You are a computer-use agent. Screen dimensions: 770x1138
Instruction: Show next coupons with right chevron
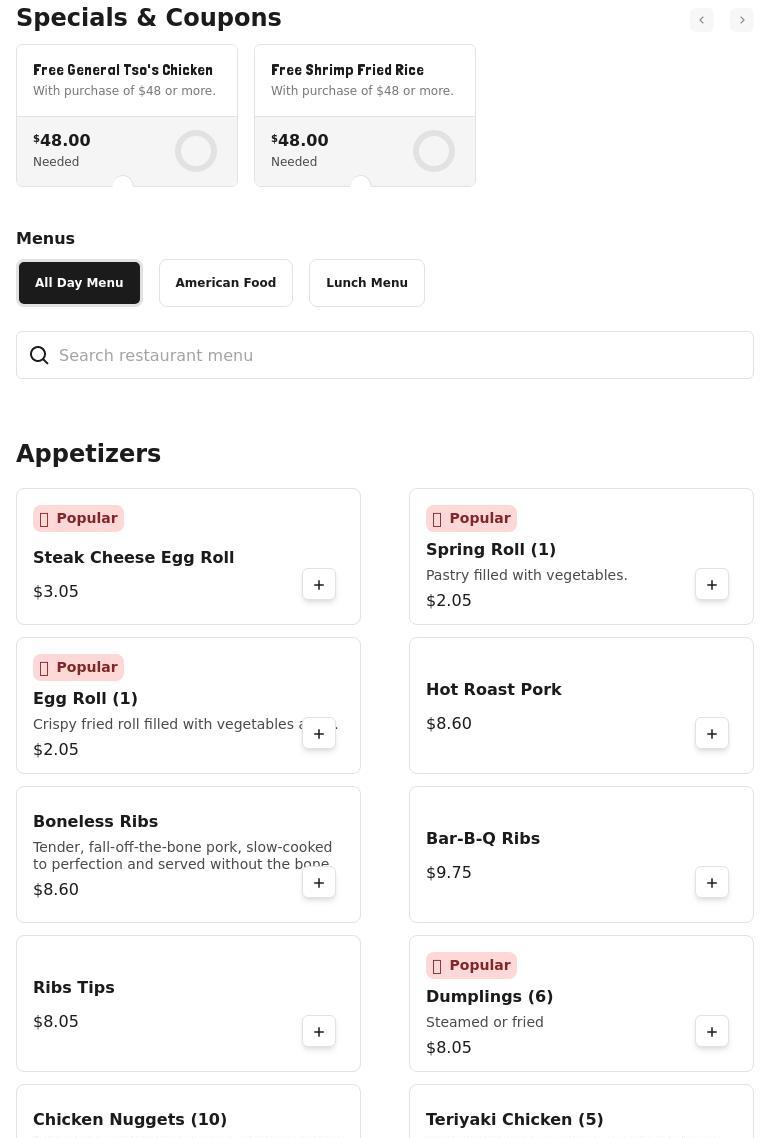pos(742,20)
